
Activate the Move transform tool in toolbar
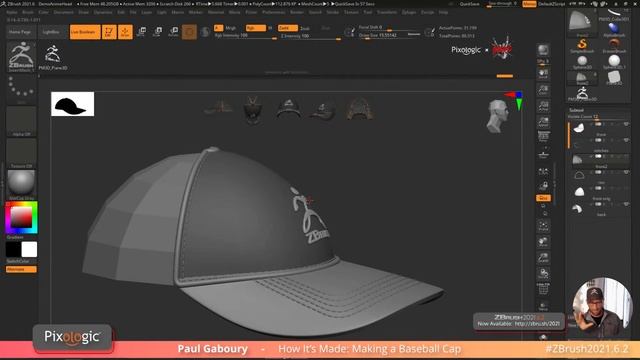point(142,32)
